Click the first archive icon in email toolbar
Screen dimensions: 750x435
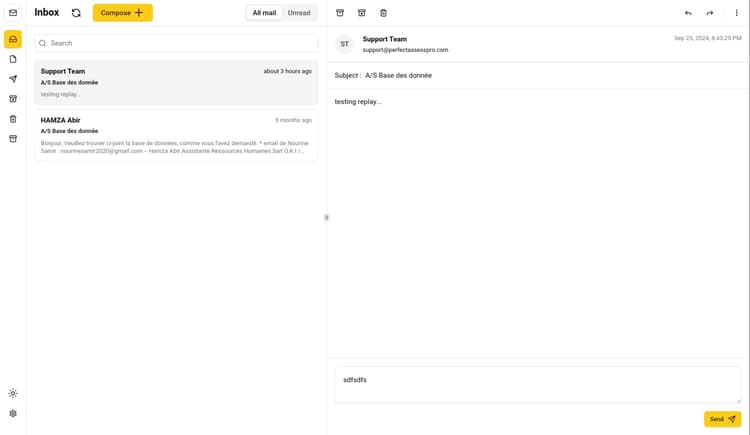pyautogui.click(x=340, y=13)
